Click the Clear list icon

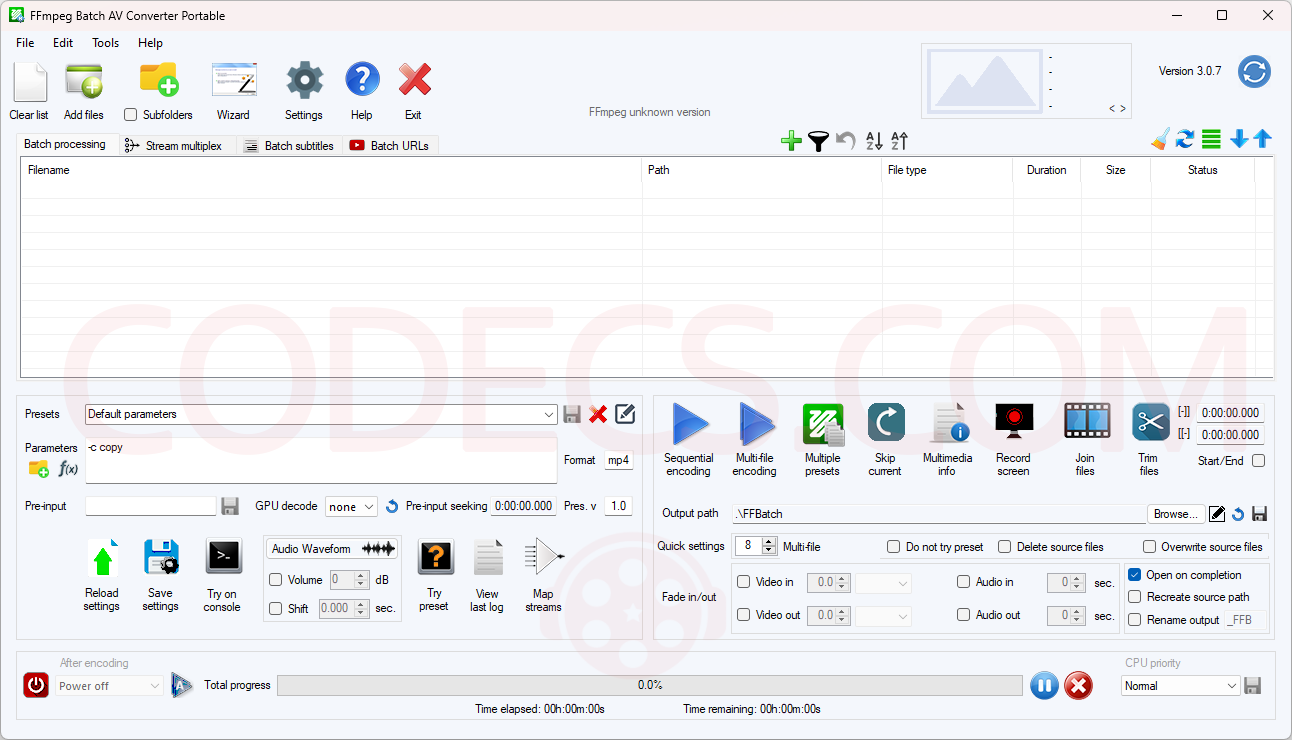pyautogui.click(x=29, y=81)
